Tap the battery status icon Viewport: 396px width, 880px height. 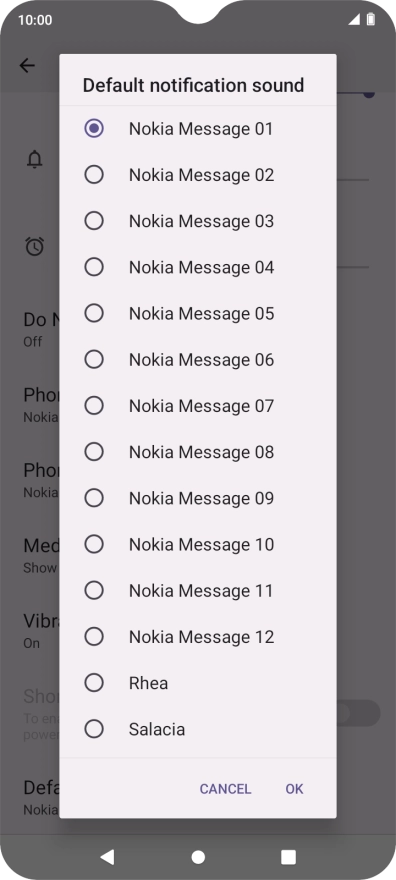click(x=371, y=20)
